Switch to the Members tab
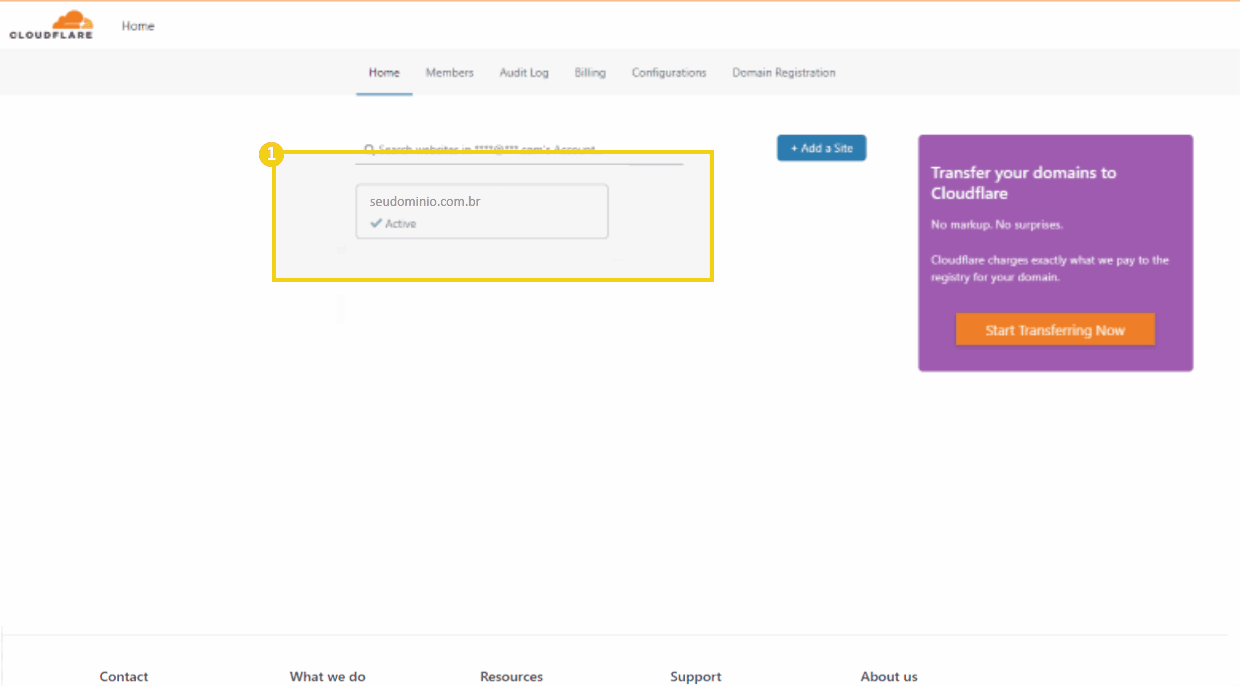The width and height of the screenshot is (1240, 686). coord(449,73)
